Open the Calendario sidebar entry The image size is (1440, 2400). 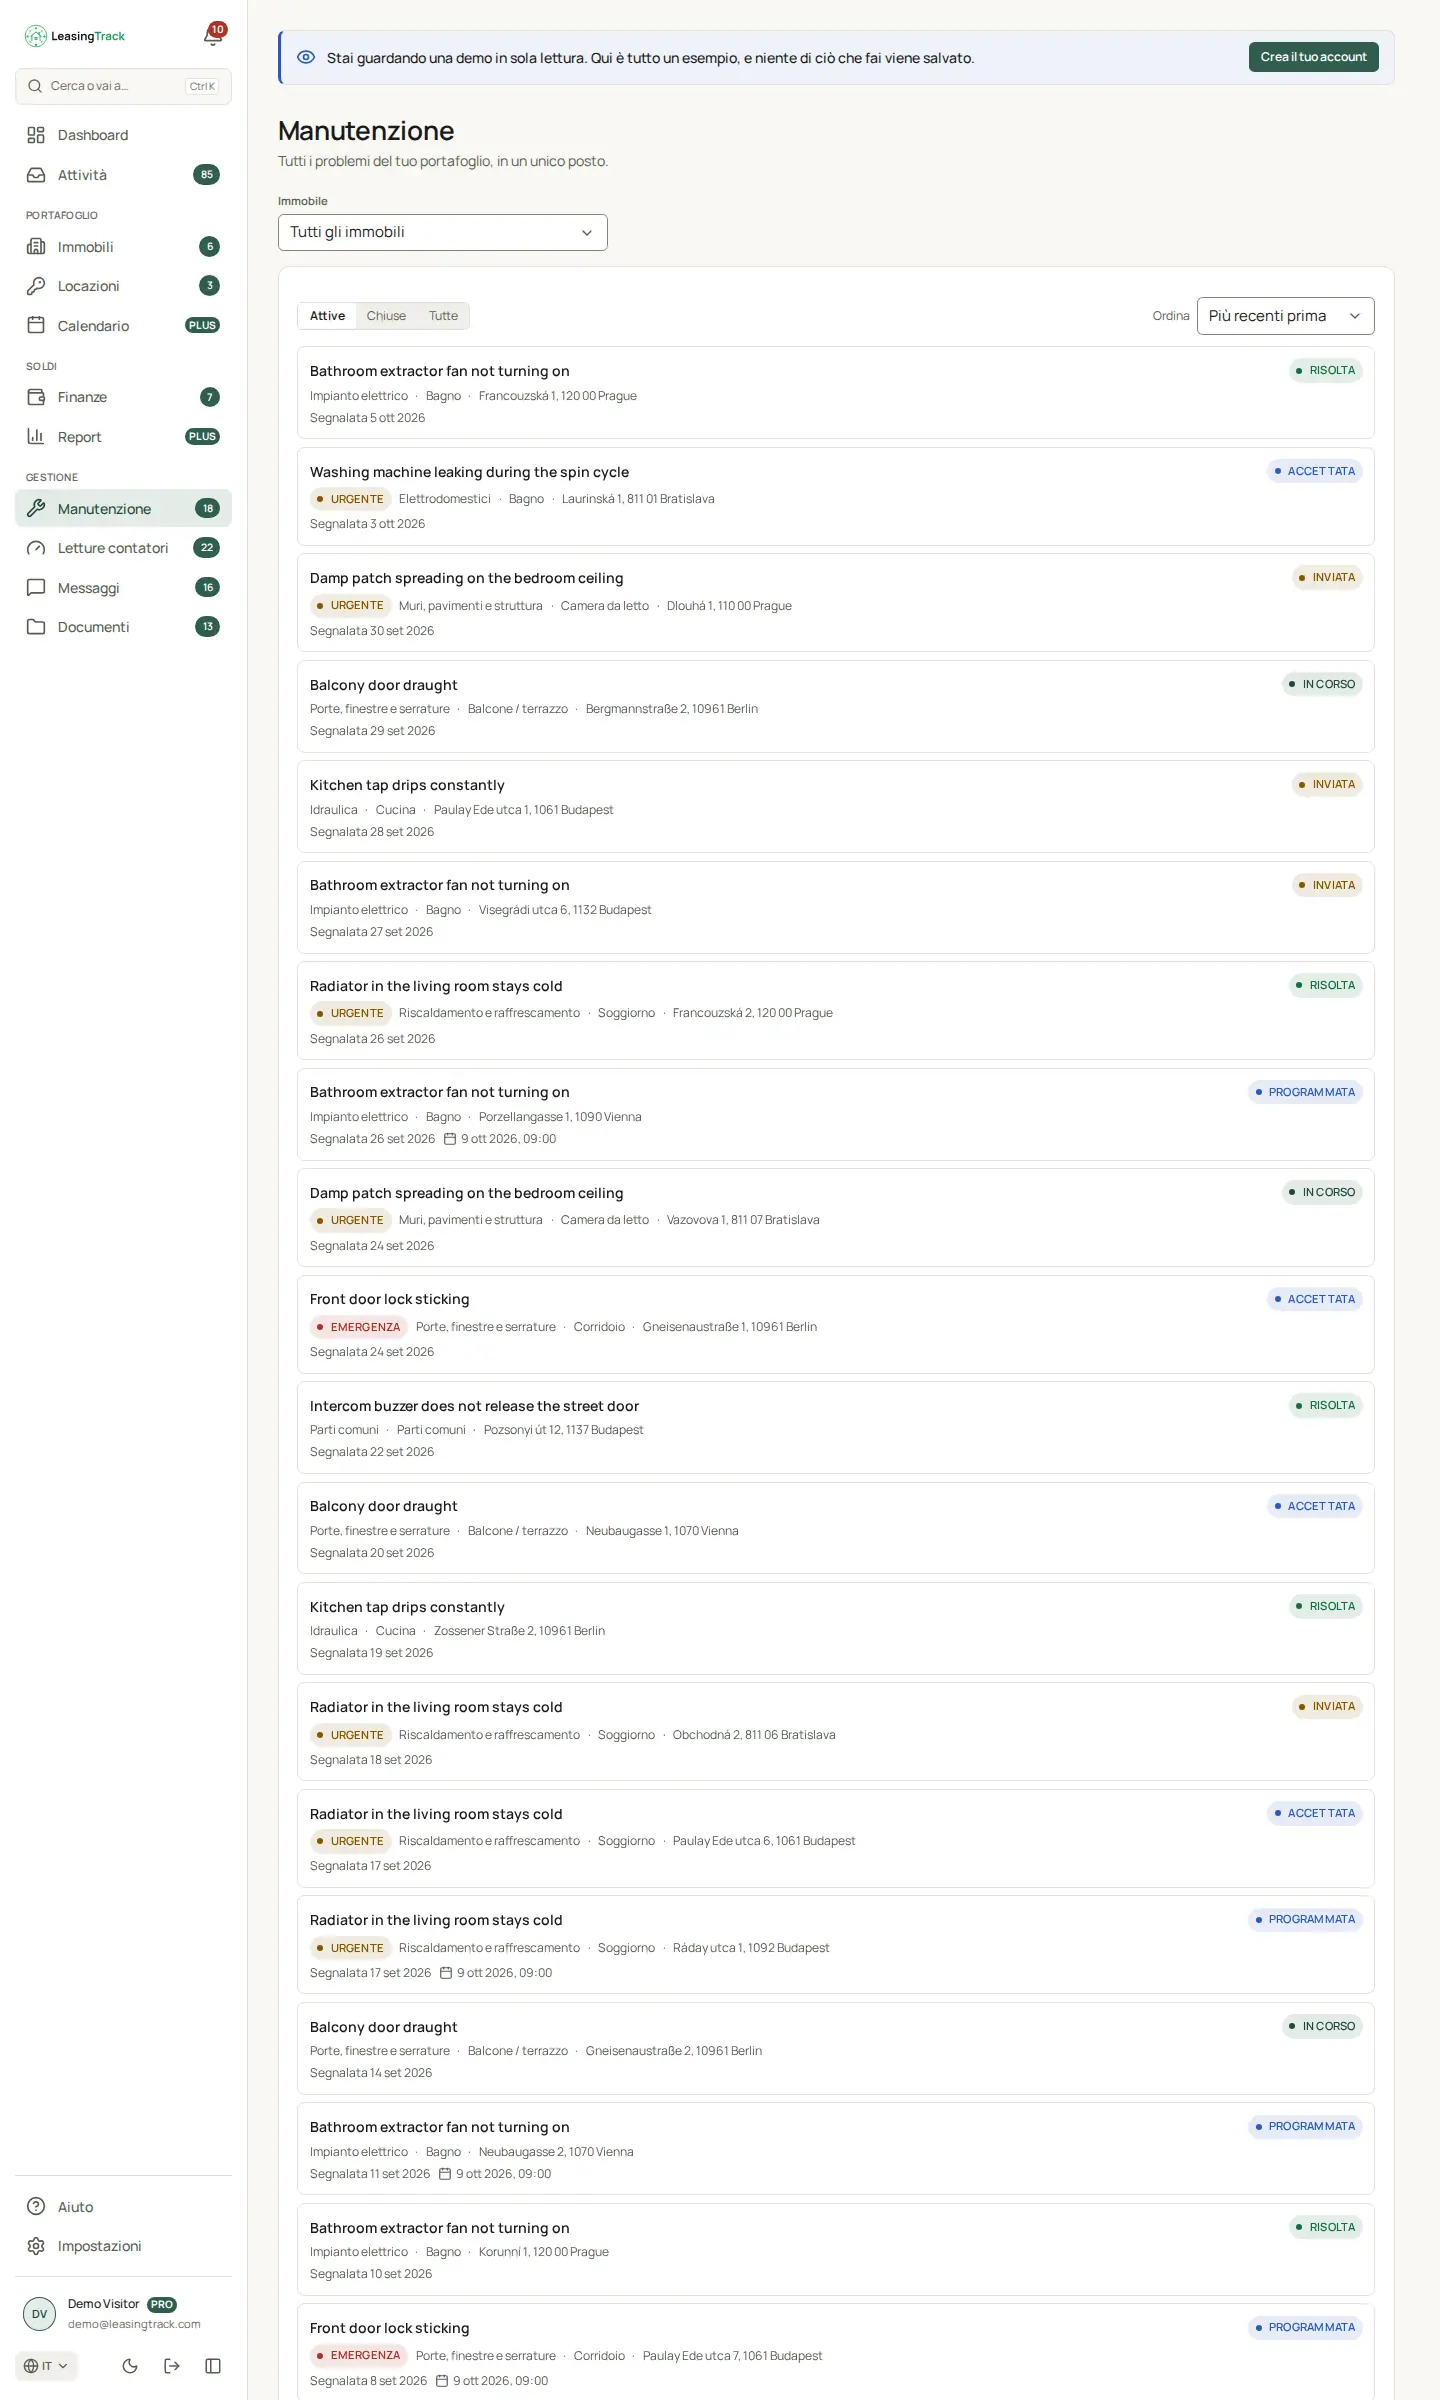[123, 326]
